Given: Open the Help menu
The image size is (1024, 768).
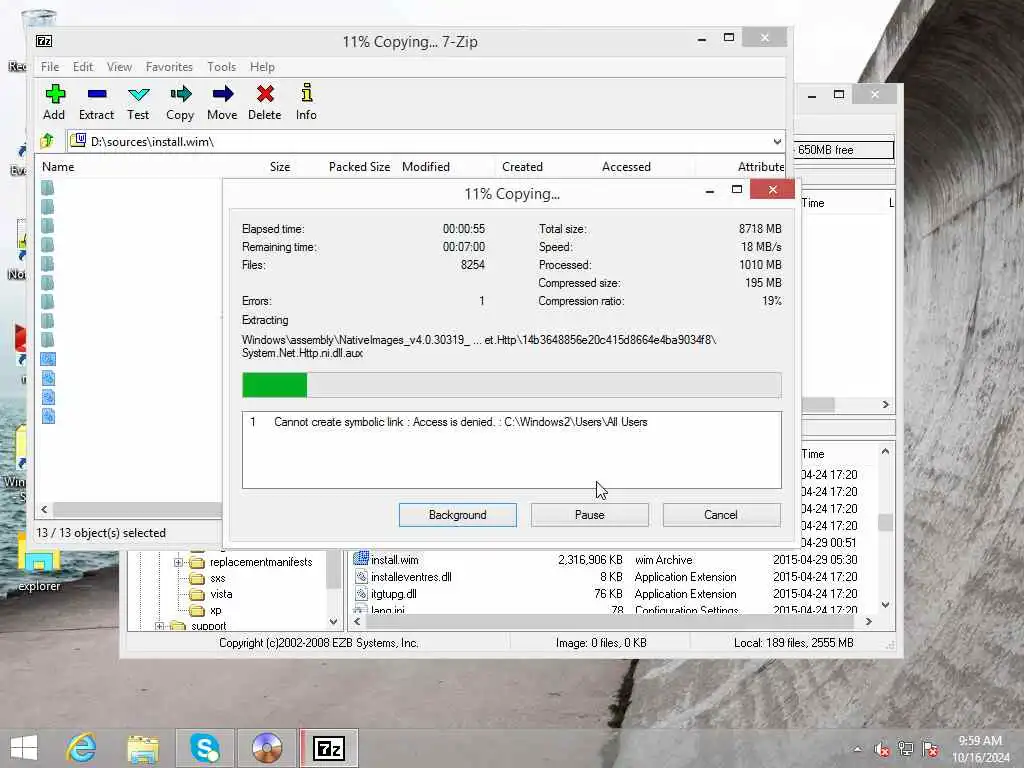Looking at the screenshot, I should (x=262, y=67).
